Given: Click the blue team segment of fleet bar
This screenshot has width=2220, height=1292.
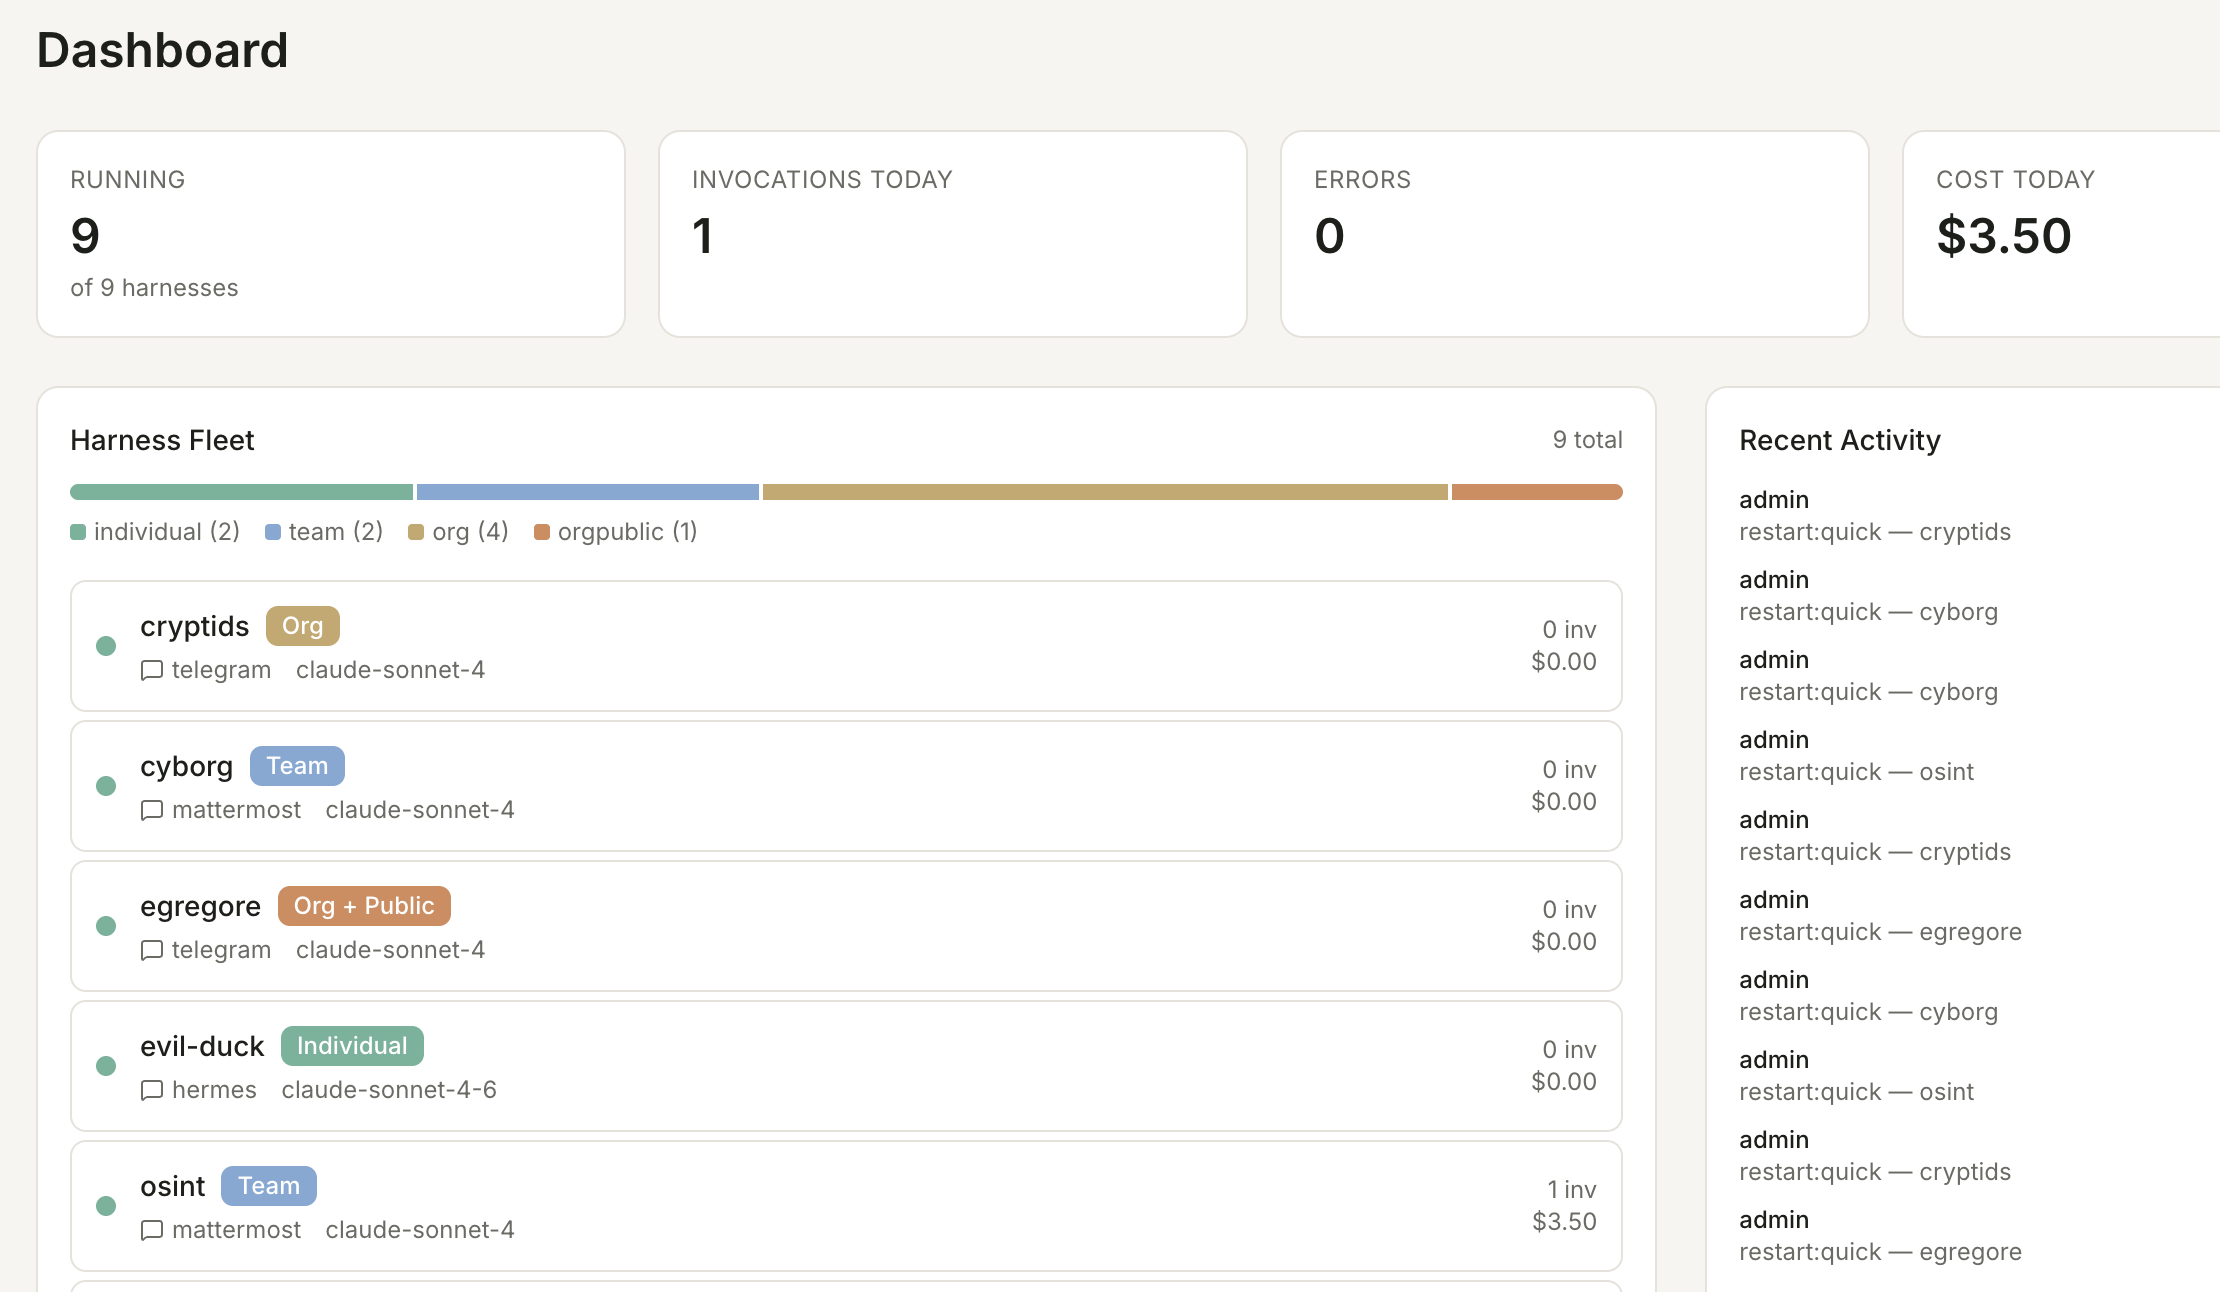Looking at the screenshot, I should [588, 492].
